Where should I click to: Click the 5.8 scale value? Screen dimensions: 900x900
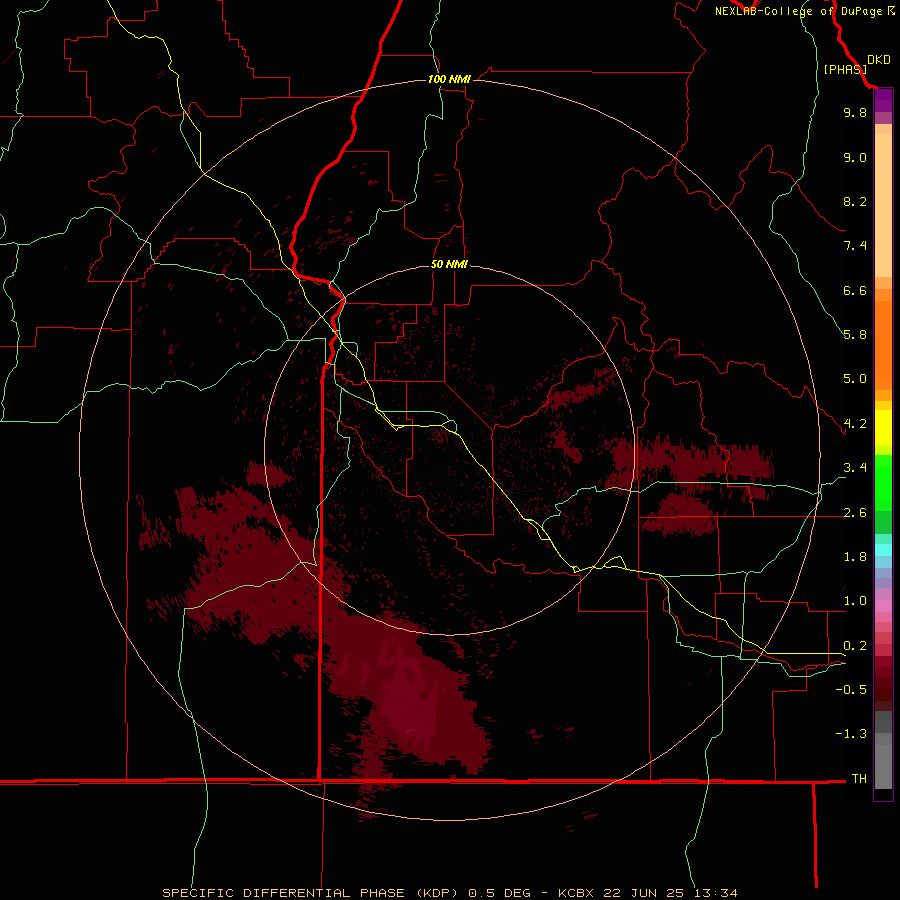pos(855,335)
